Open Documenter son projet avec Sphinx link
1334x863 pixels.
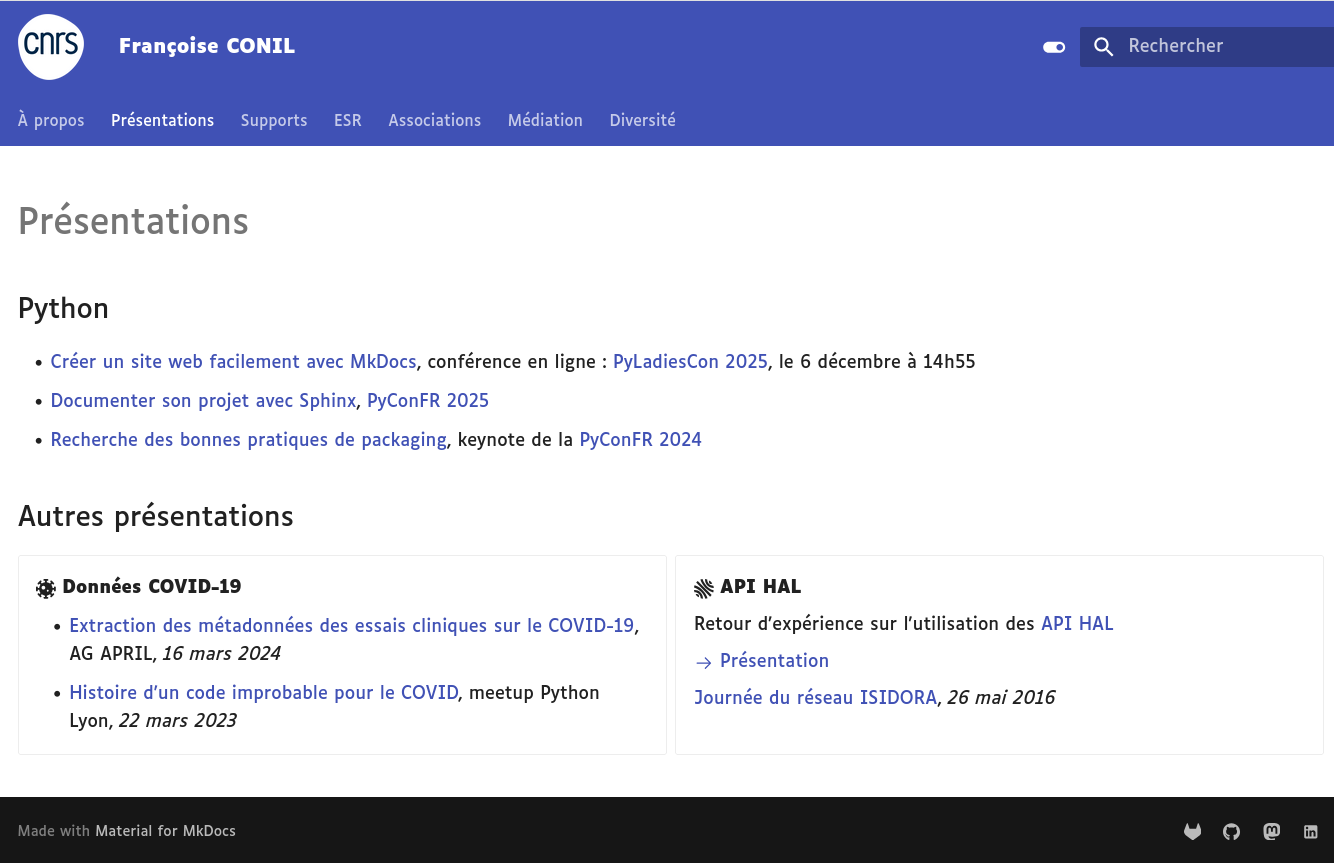click(x=203, y=401)
